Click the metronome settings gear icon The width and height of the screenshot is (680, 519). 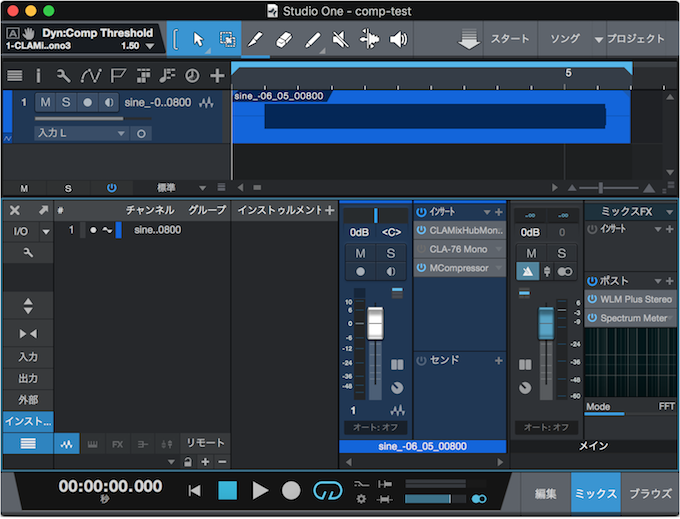361,499
